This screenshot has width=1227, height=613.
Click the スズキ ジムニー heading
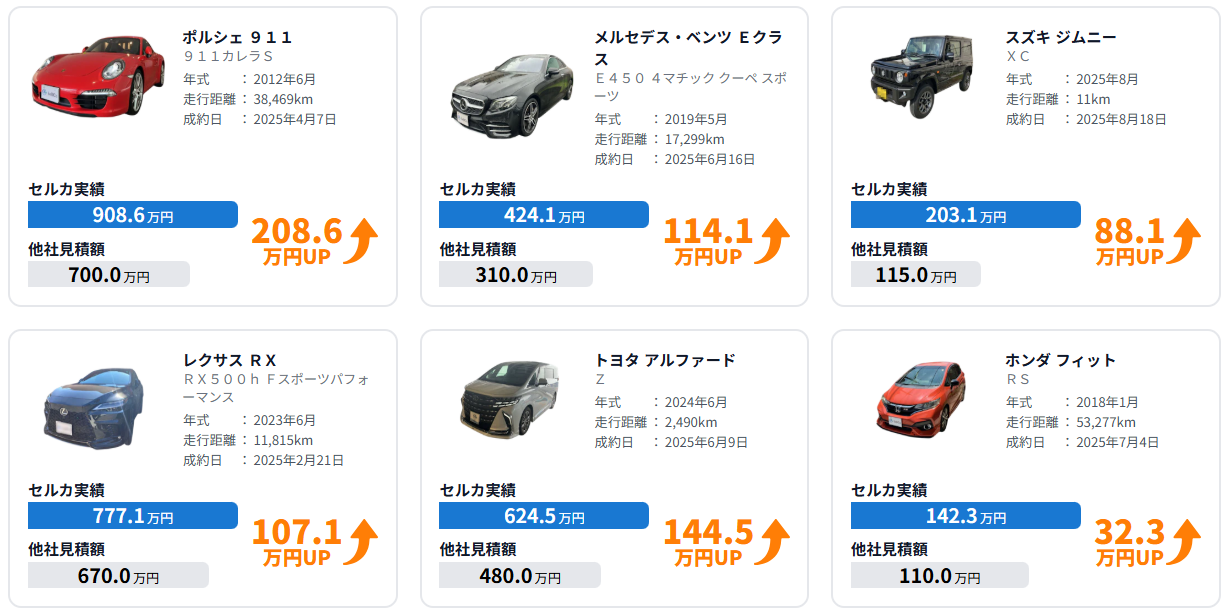pos(1061,38)
